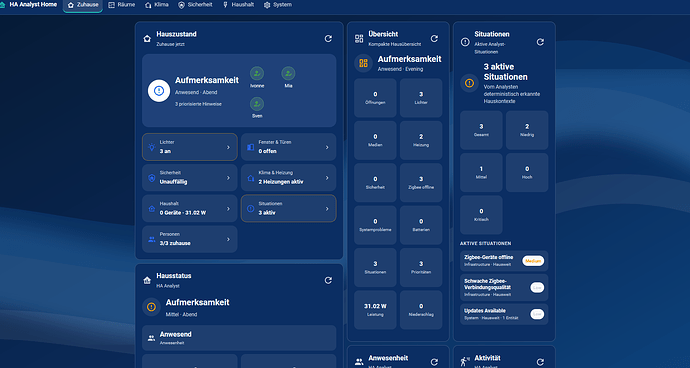Open the Schwache Zigbee-Verbindungsqualität situation
Screen dimensions: 690x368
tap(504, 287)
